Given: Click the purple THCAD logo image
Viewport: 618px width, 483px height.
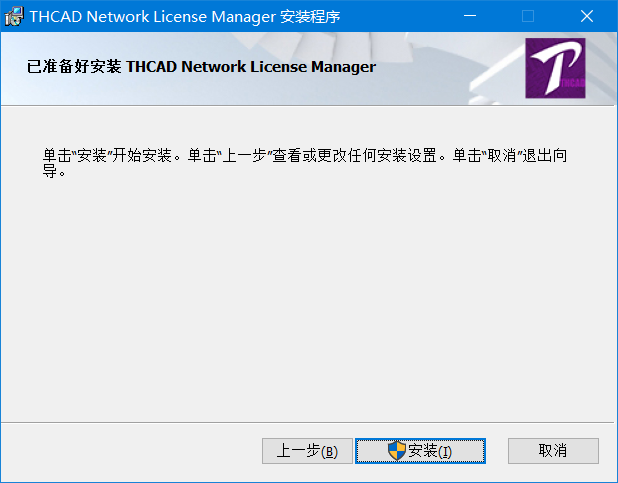Looking at the screenshot, I should click(x=555, y=68).
